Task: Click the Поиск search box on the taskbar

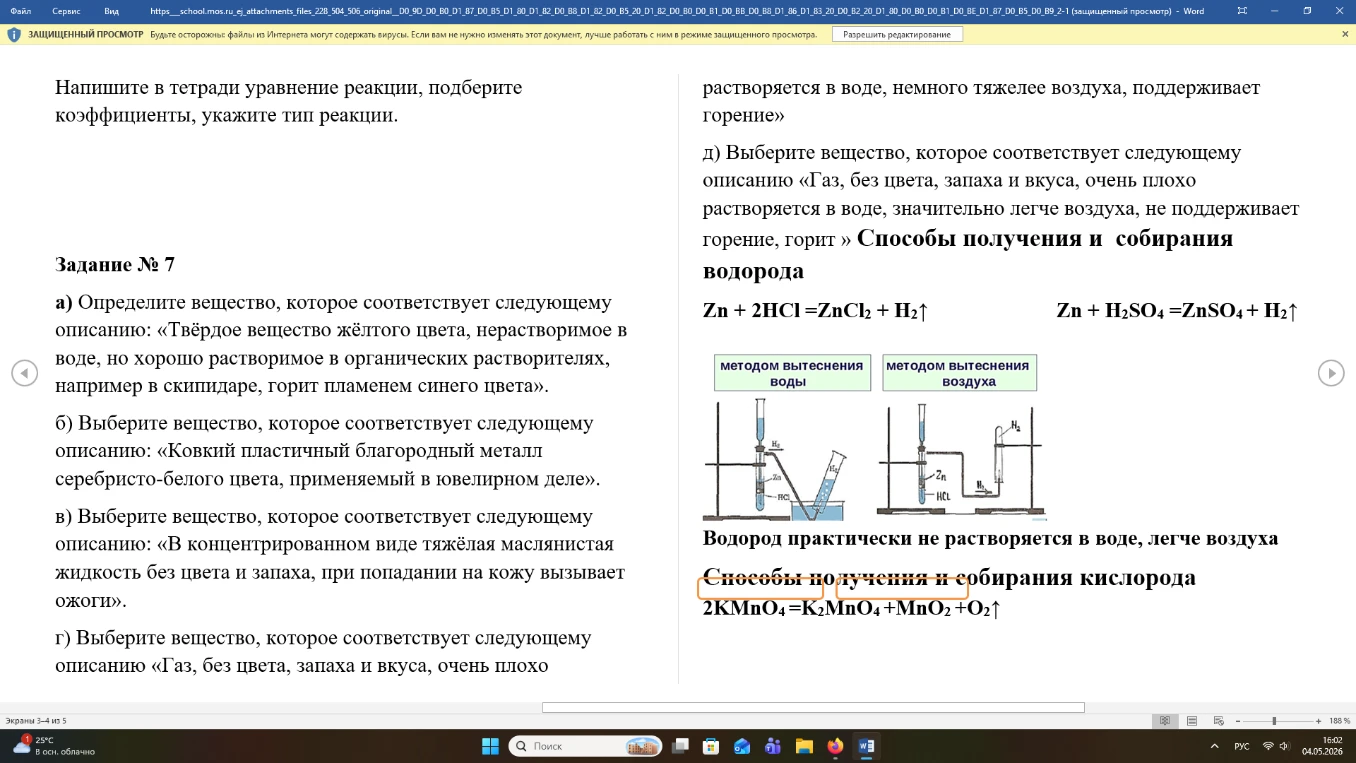Action: [586, 746]
